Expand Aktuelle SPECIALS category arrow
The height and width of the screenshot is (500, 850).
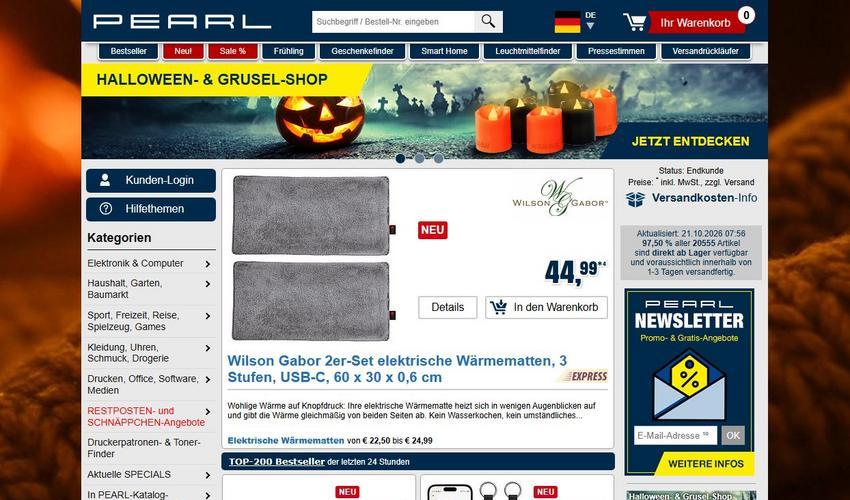click(x=208, y=476)
